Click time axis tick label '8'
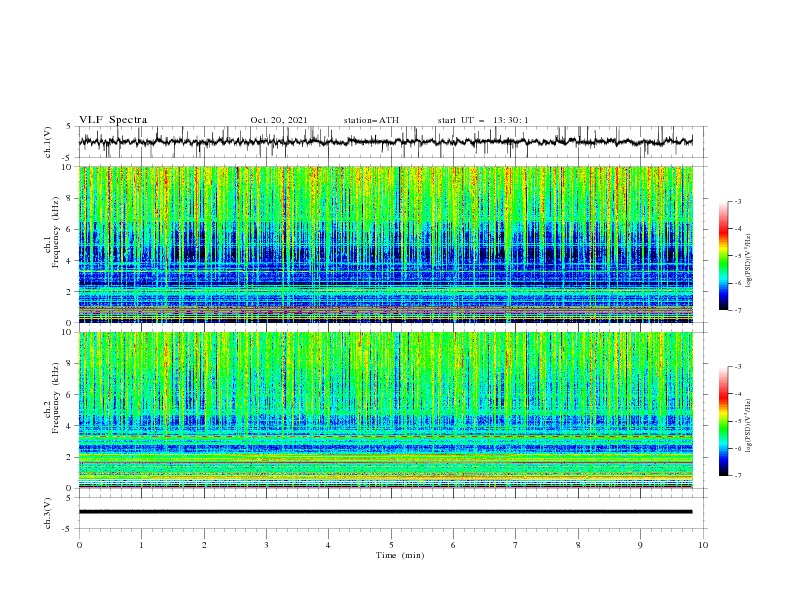This screenshot has width=792, height=612. click(x=578, y=545)
